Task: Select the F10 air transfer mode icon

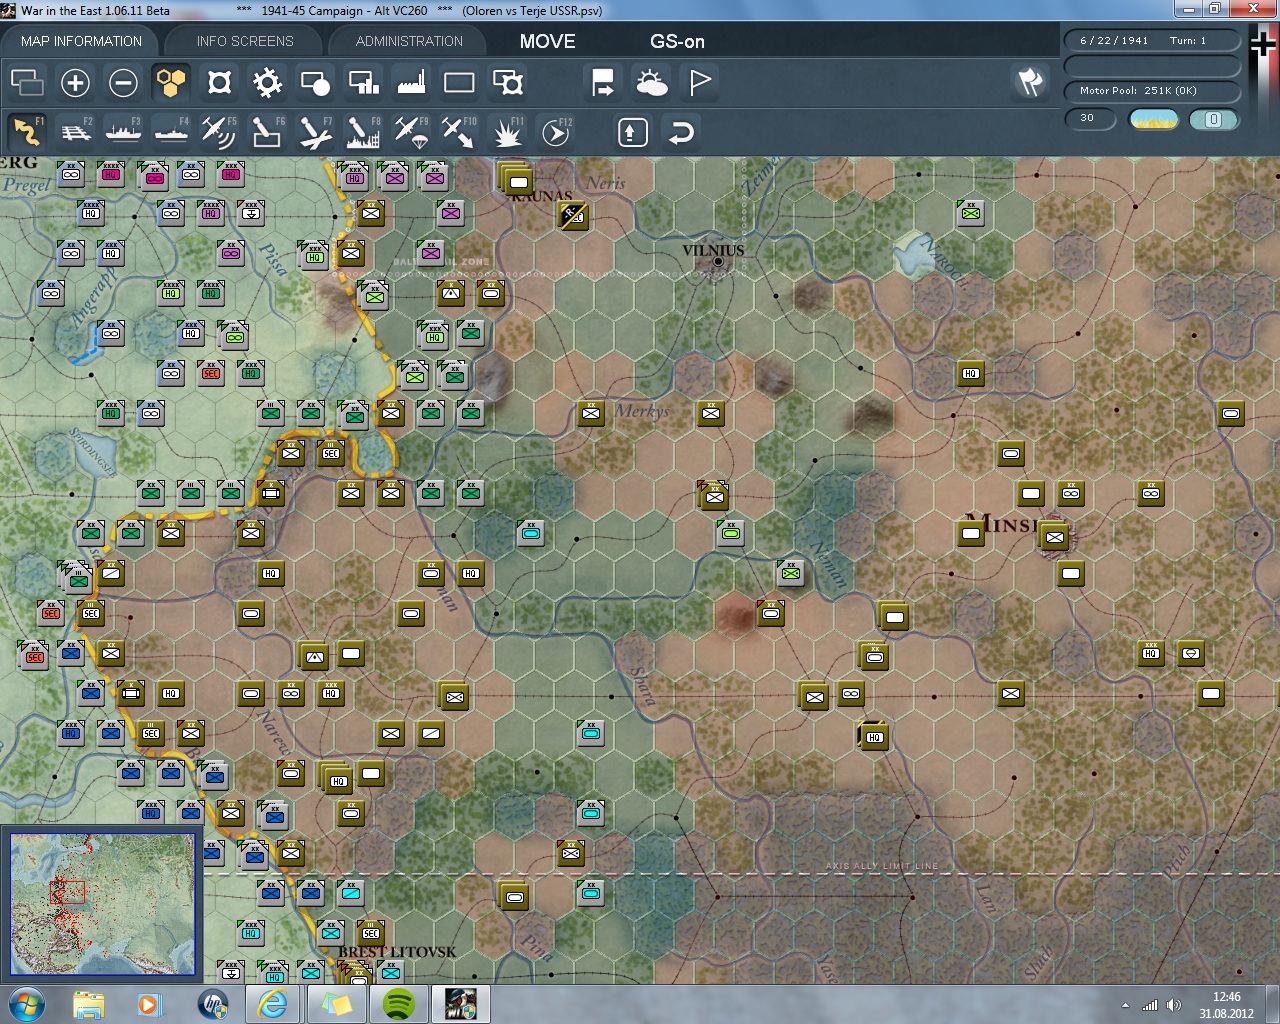Action: pos(459,132)
